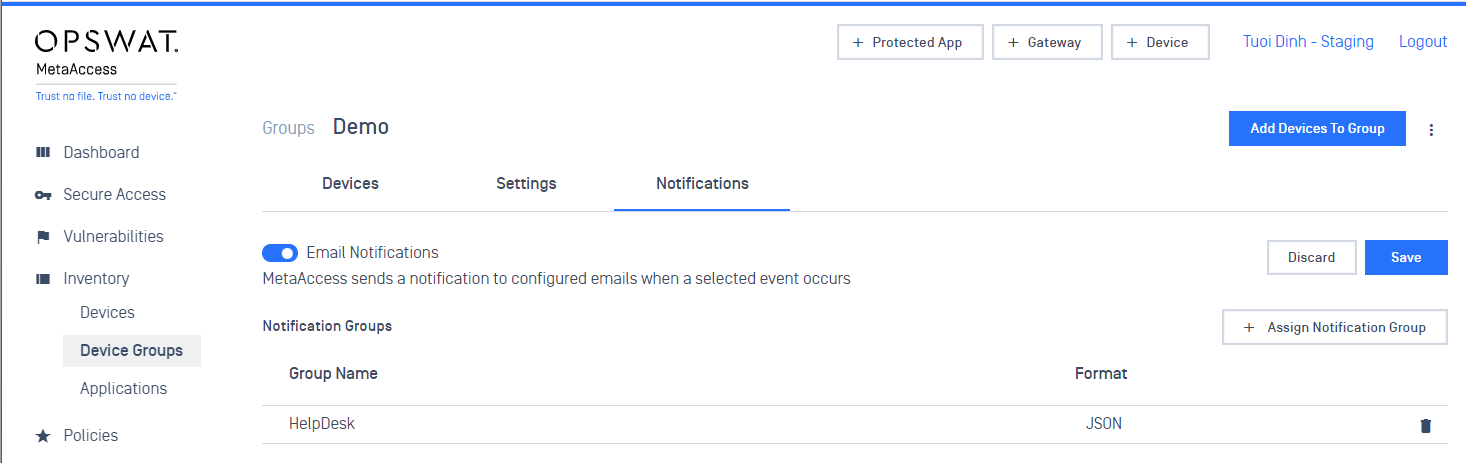
Task: Click Add Devices To Group button
Action: point(1317,128)
